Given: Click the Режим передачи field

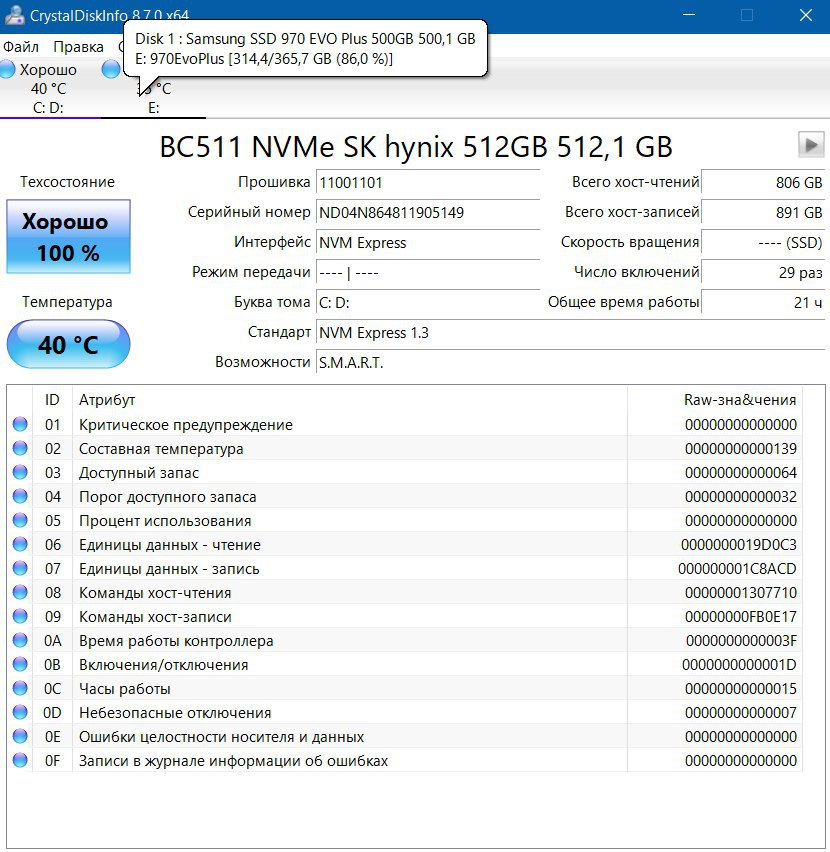Looking at the screenshot, I should point(428,272).
